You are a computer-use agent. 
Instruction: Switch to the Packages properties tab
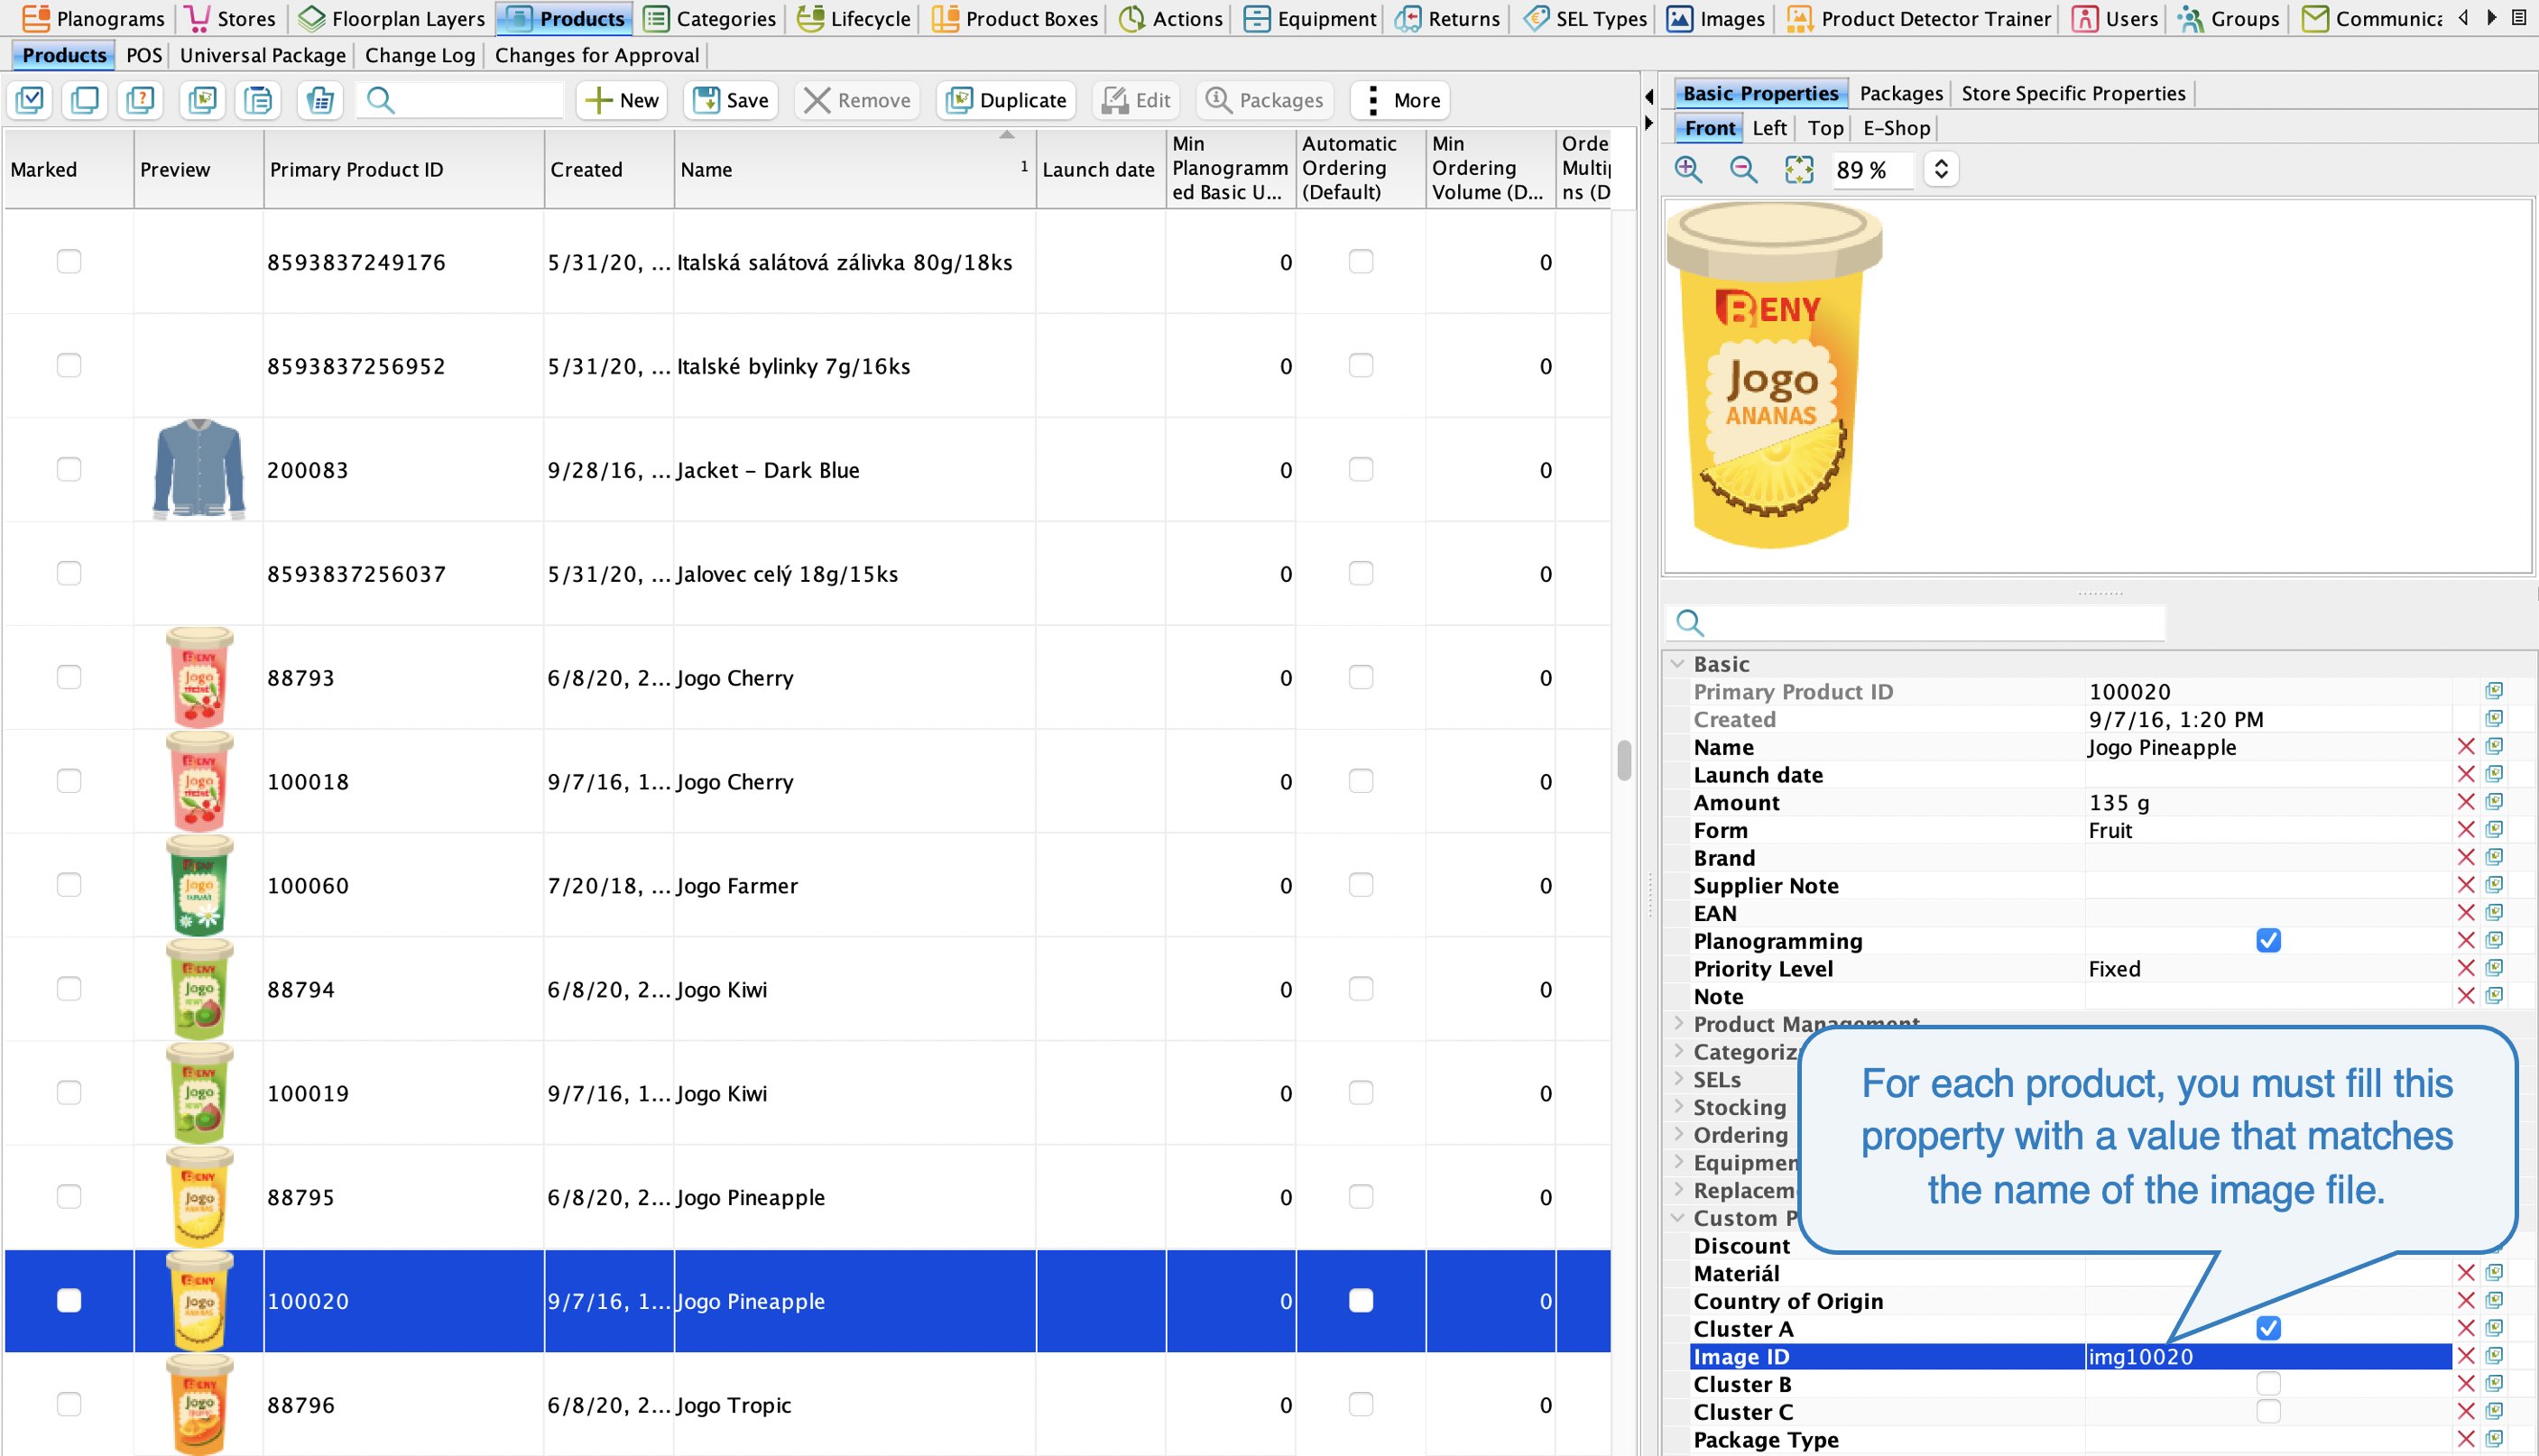pyautogui.click(x=1900, y=93)
